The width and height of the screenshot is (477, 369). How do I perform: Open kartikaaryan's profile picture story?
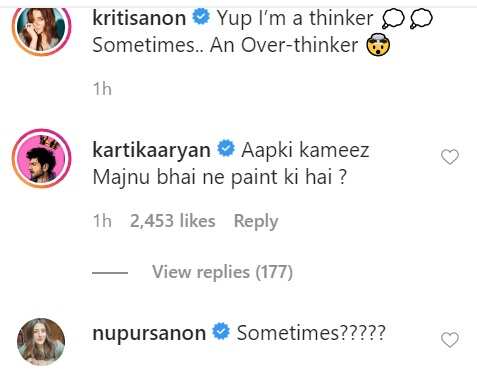coord(42,159)
